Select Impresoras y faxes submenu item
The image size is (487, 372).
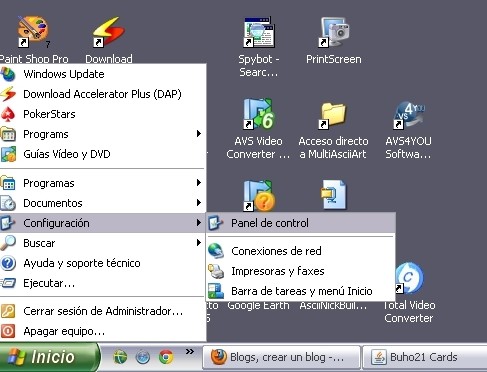301,271
